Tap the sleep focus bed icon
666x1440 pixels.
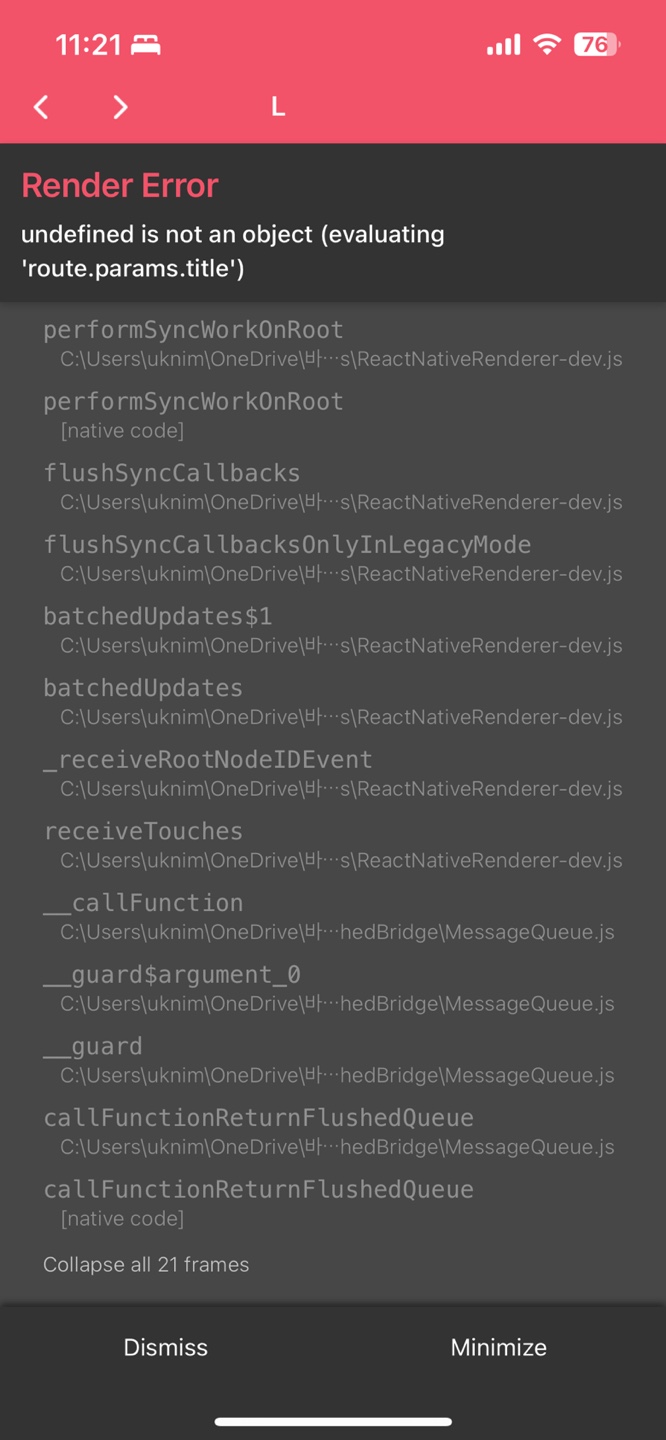[x=146, y=45]
